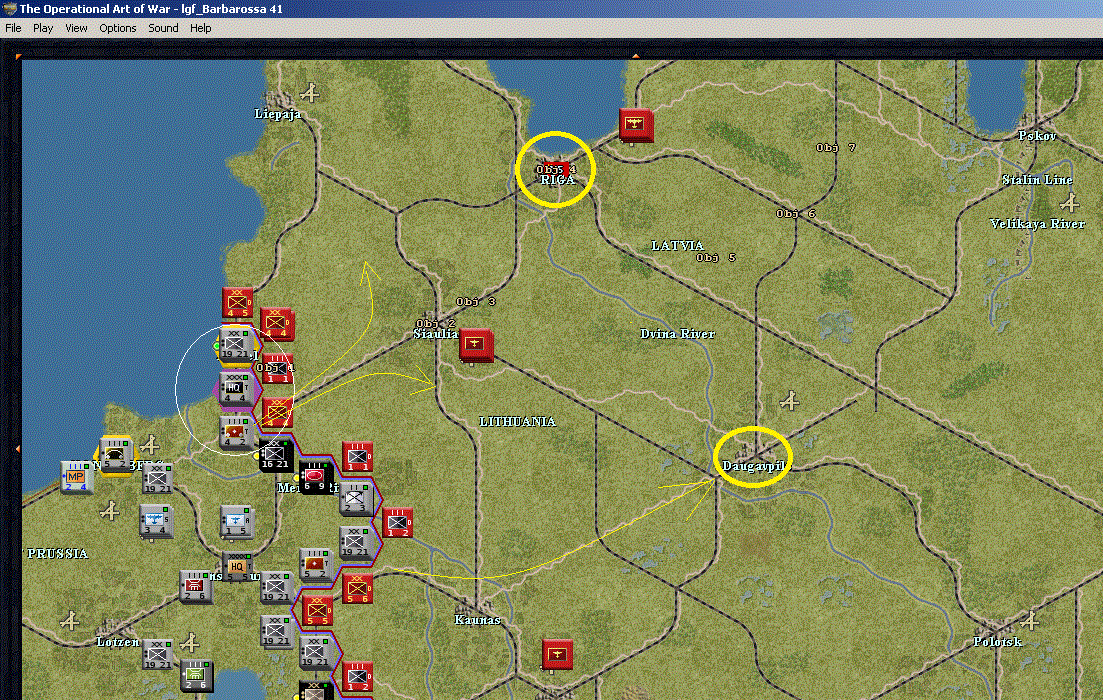Click the Riga objective hex
Screen dimensions: 1103x700
(x=556, y=171)
